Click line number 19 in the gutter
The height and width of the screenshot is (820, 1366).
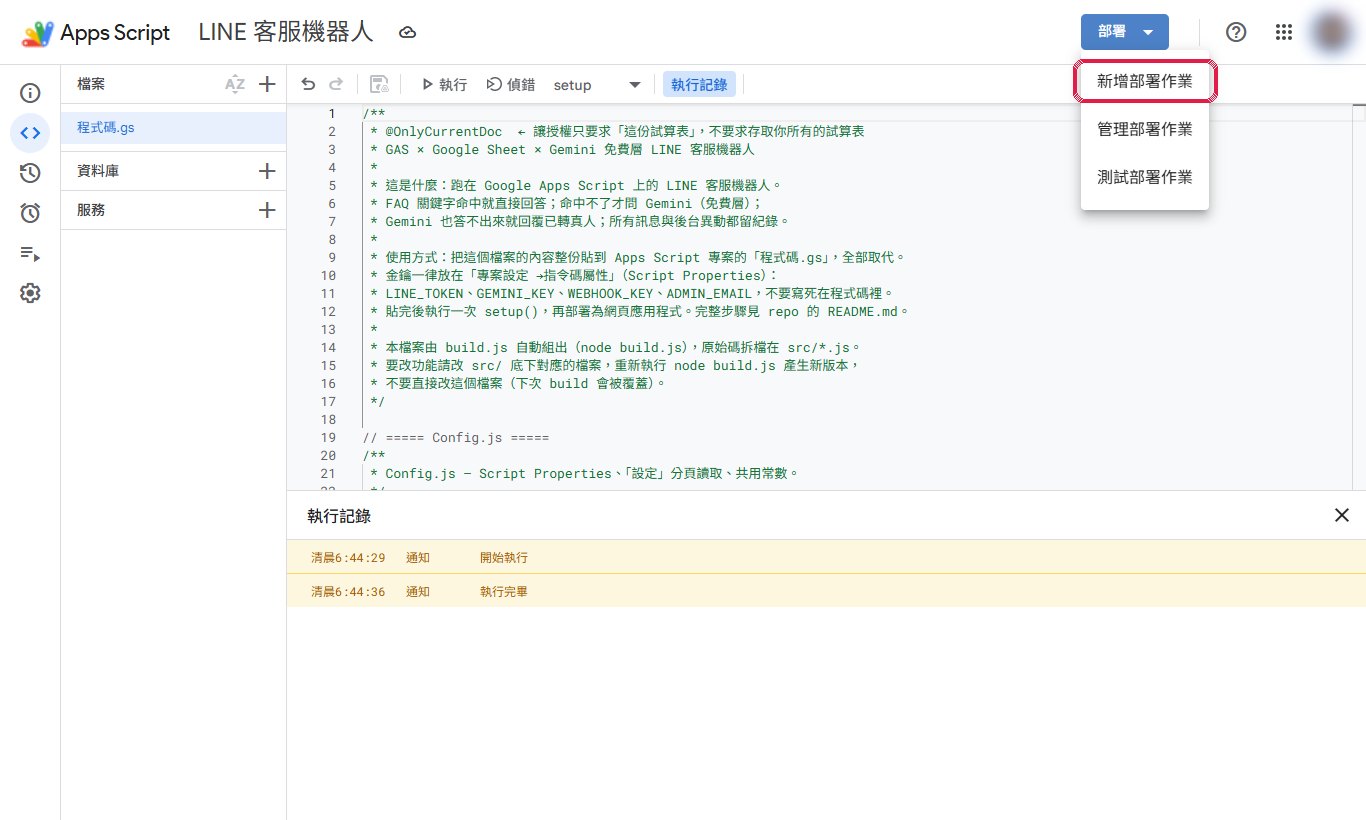point(328,437)
